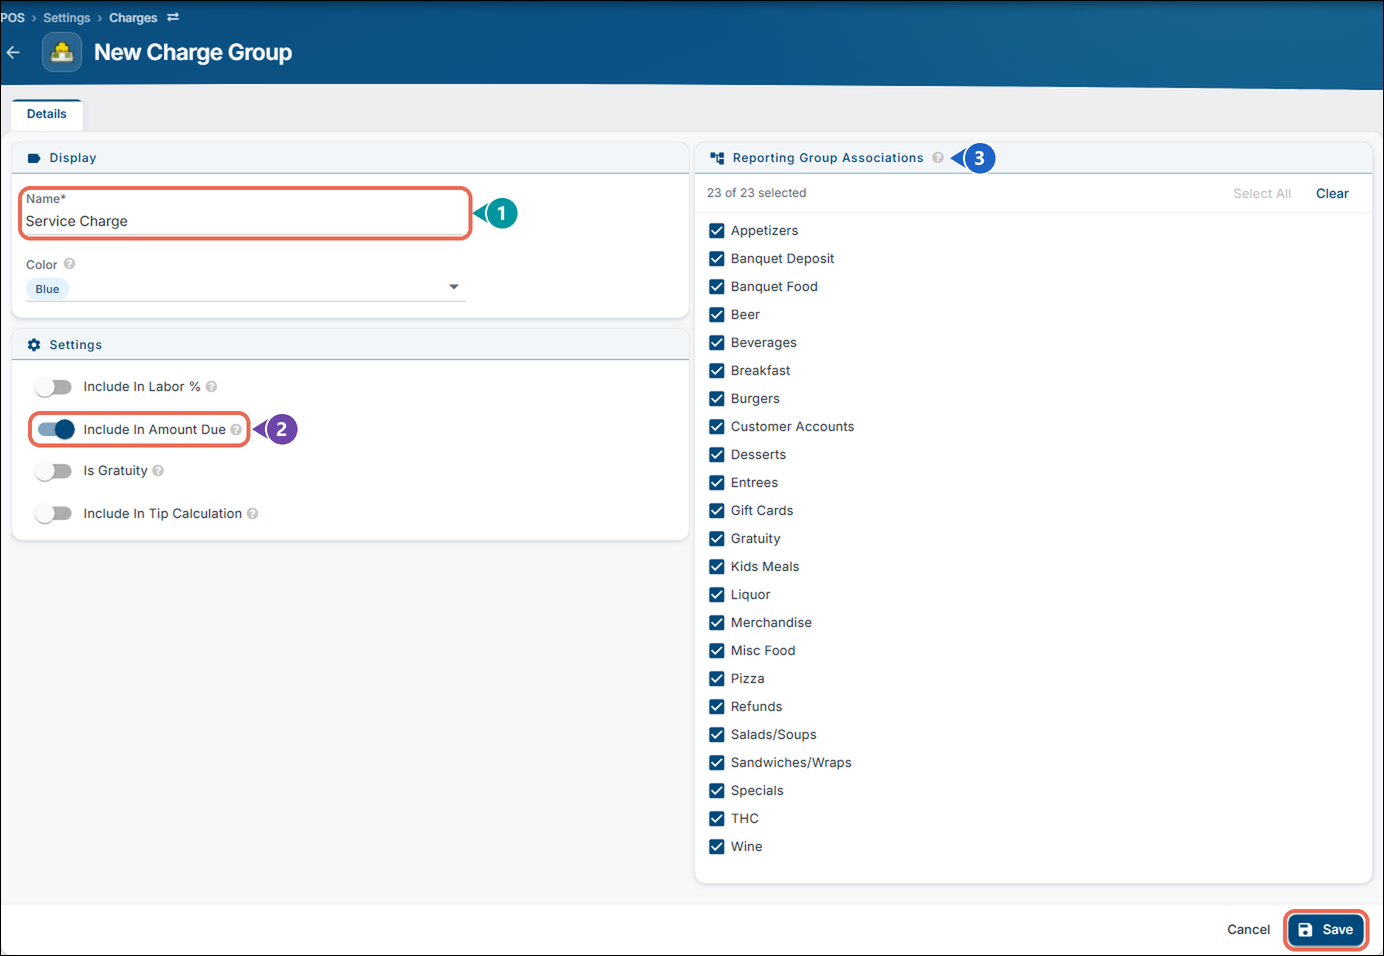Click the charge group building icon
1384x956 pixels.
pos(62,52)
